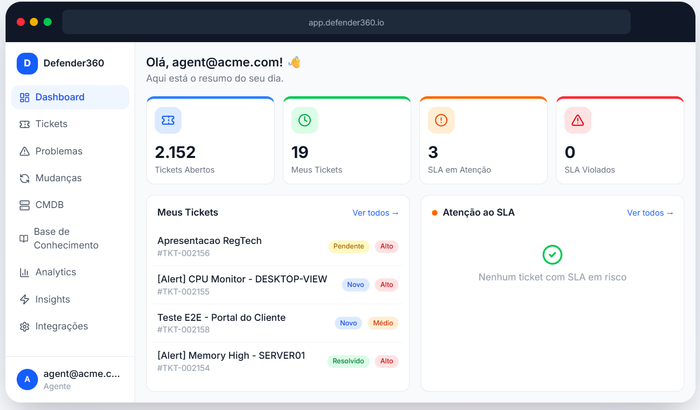
Task: Open the Apresentacao RegTech ticket
Action: click(208, 241)
